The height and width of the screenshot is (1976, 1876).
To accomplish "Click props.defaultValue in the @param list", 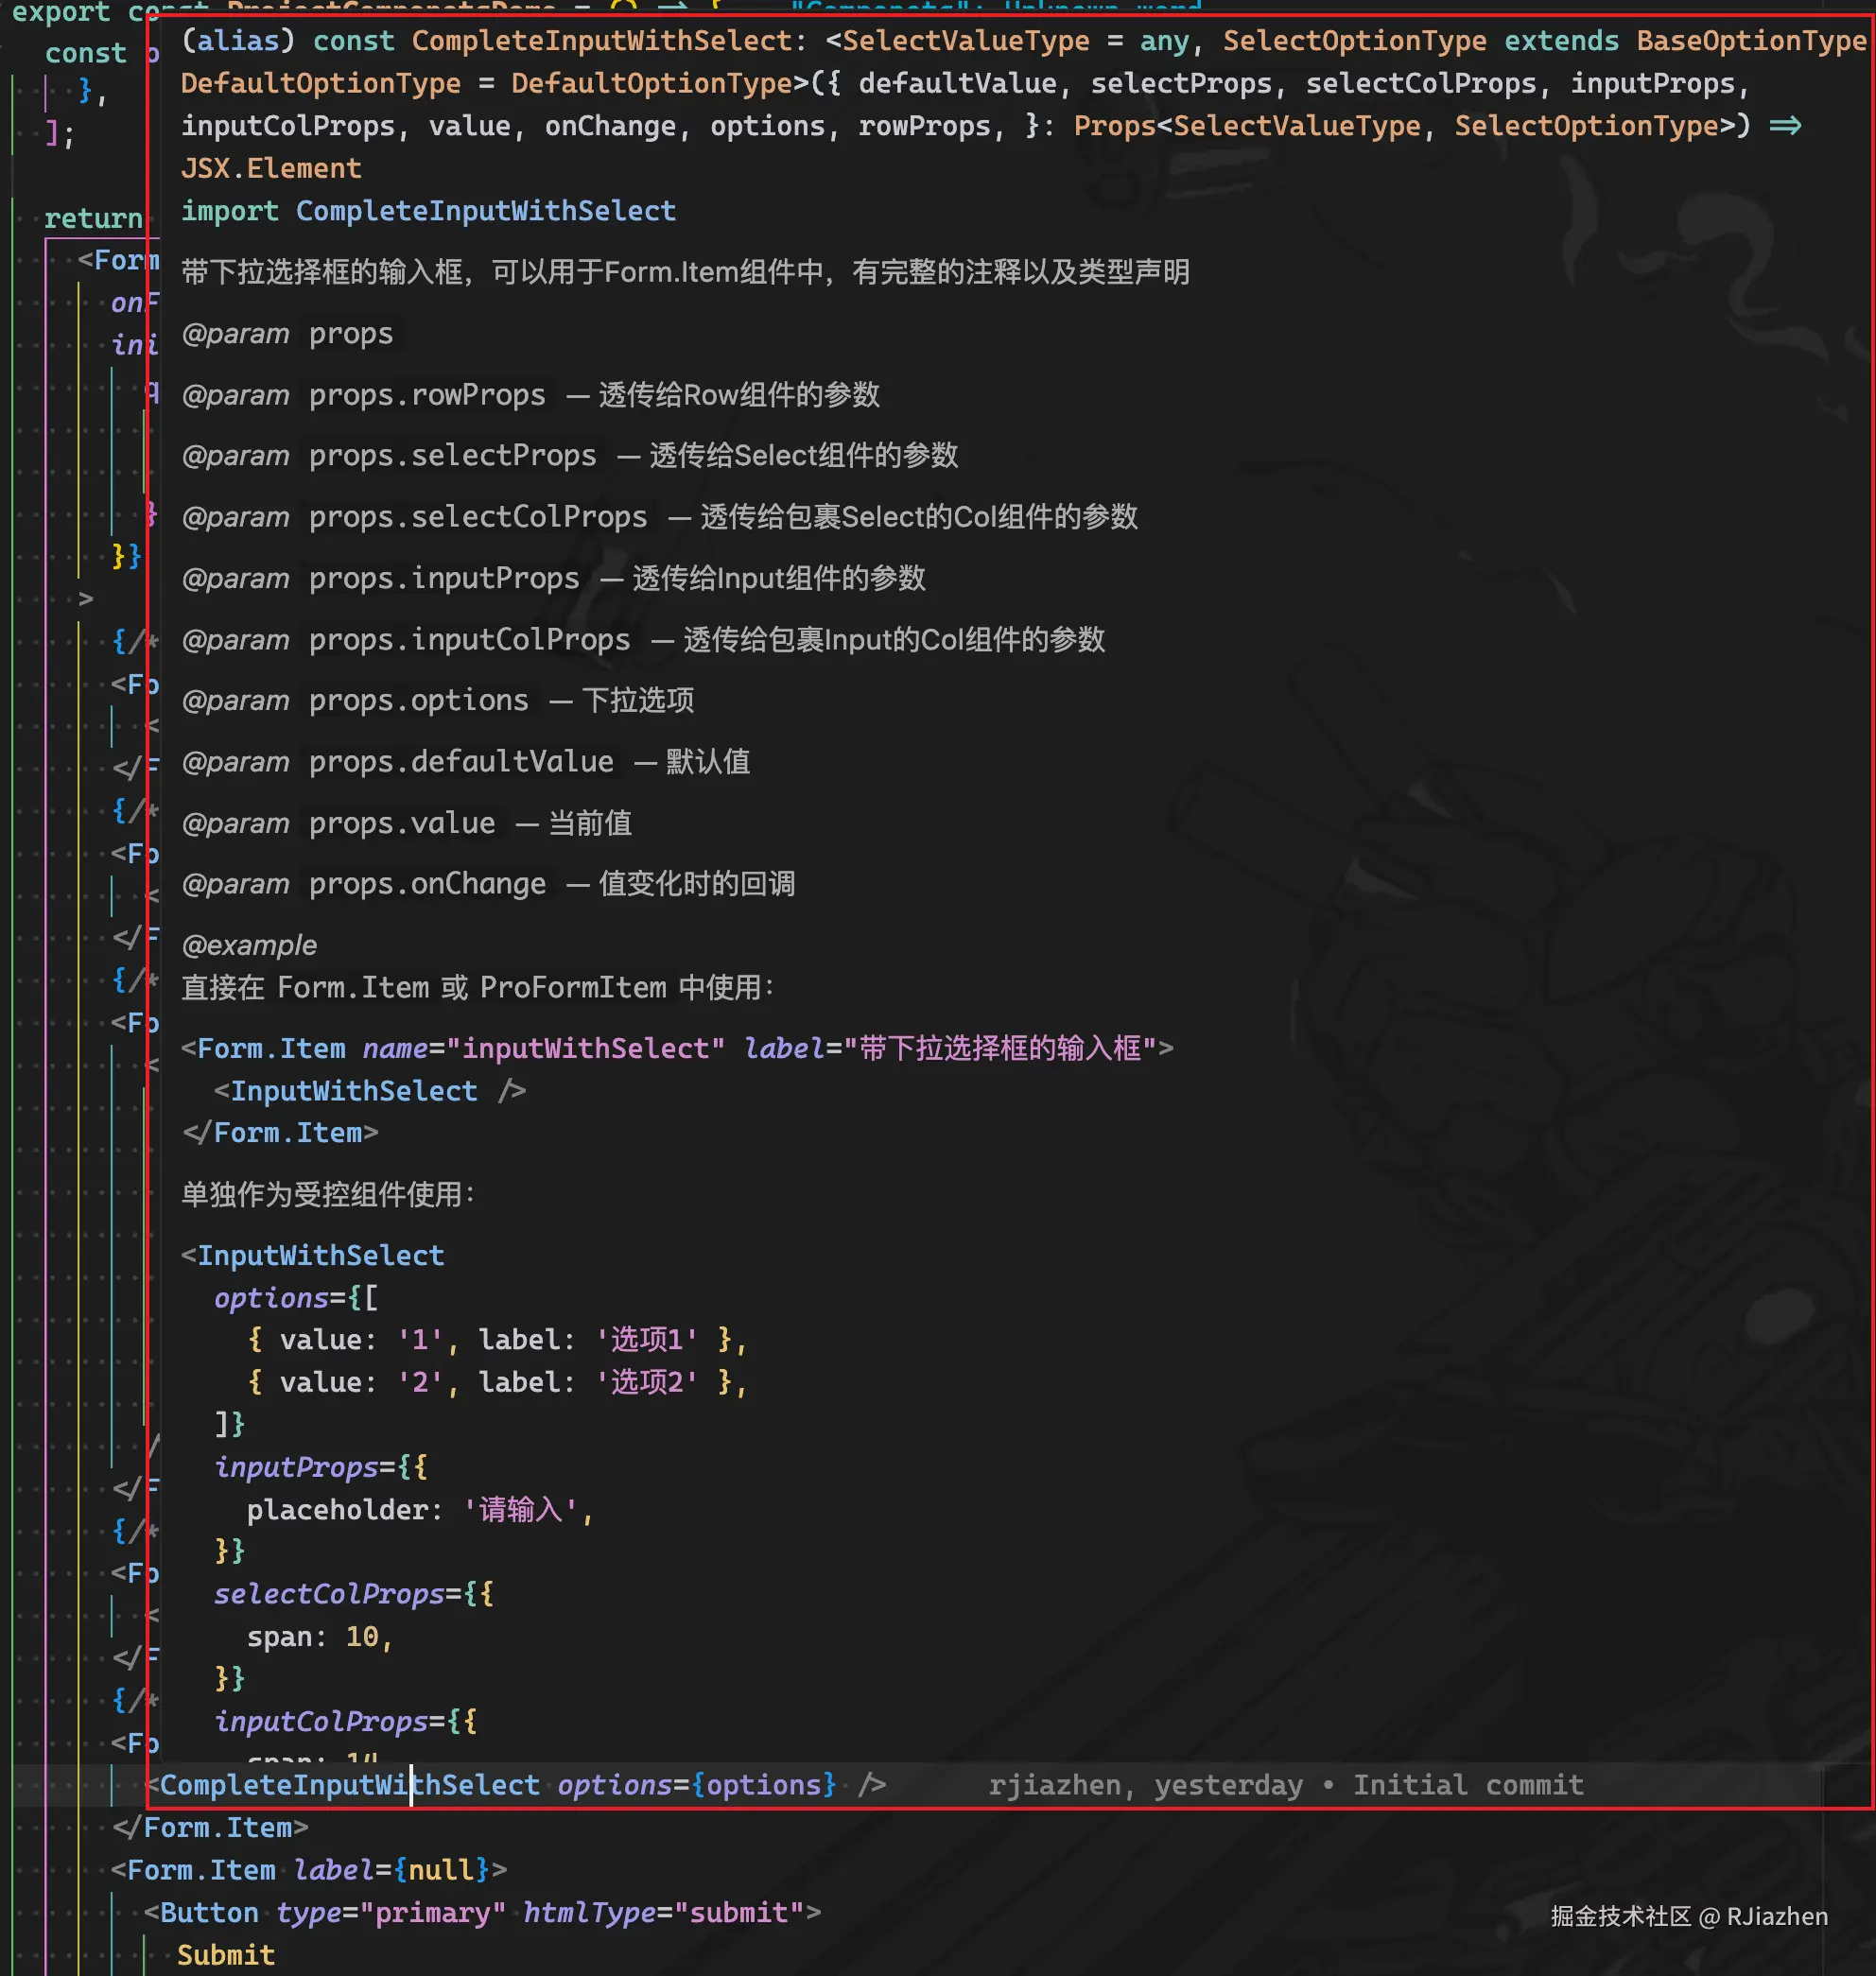I will click(x=461, y=761).
